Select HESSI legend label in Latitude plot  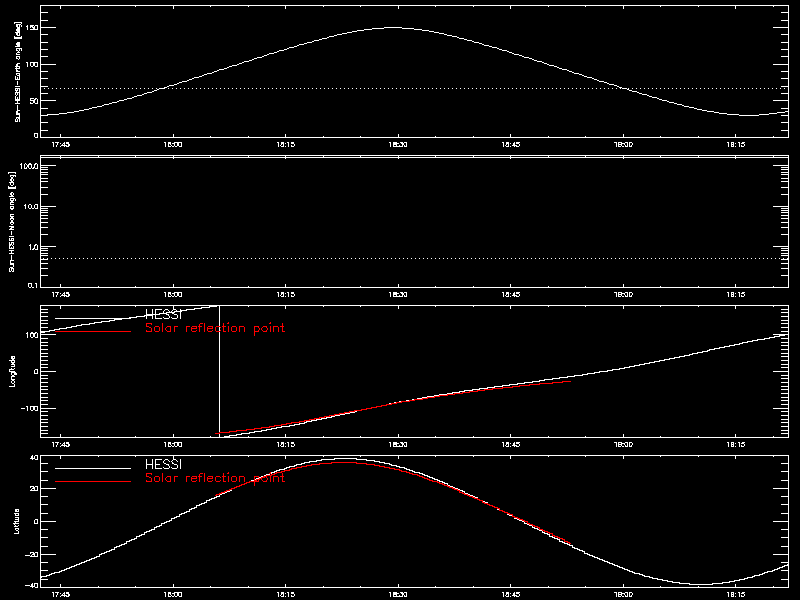[163, 465]
